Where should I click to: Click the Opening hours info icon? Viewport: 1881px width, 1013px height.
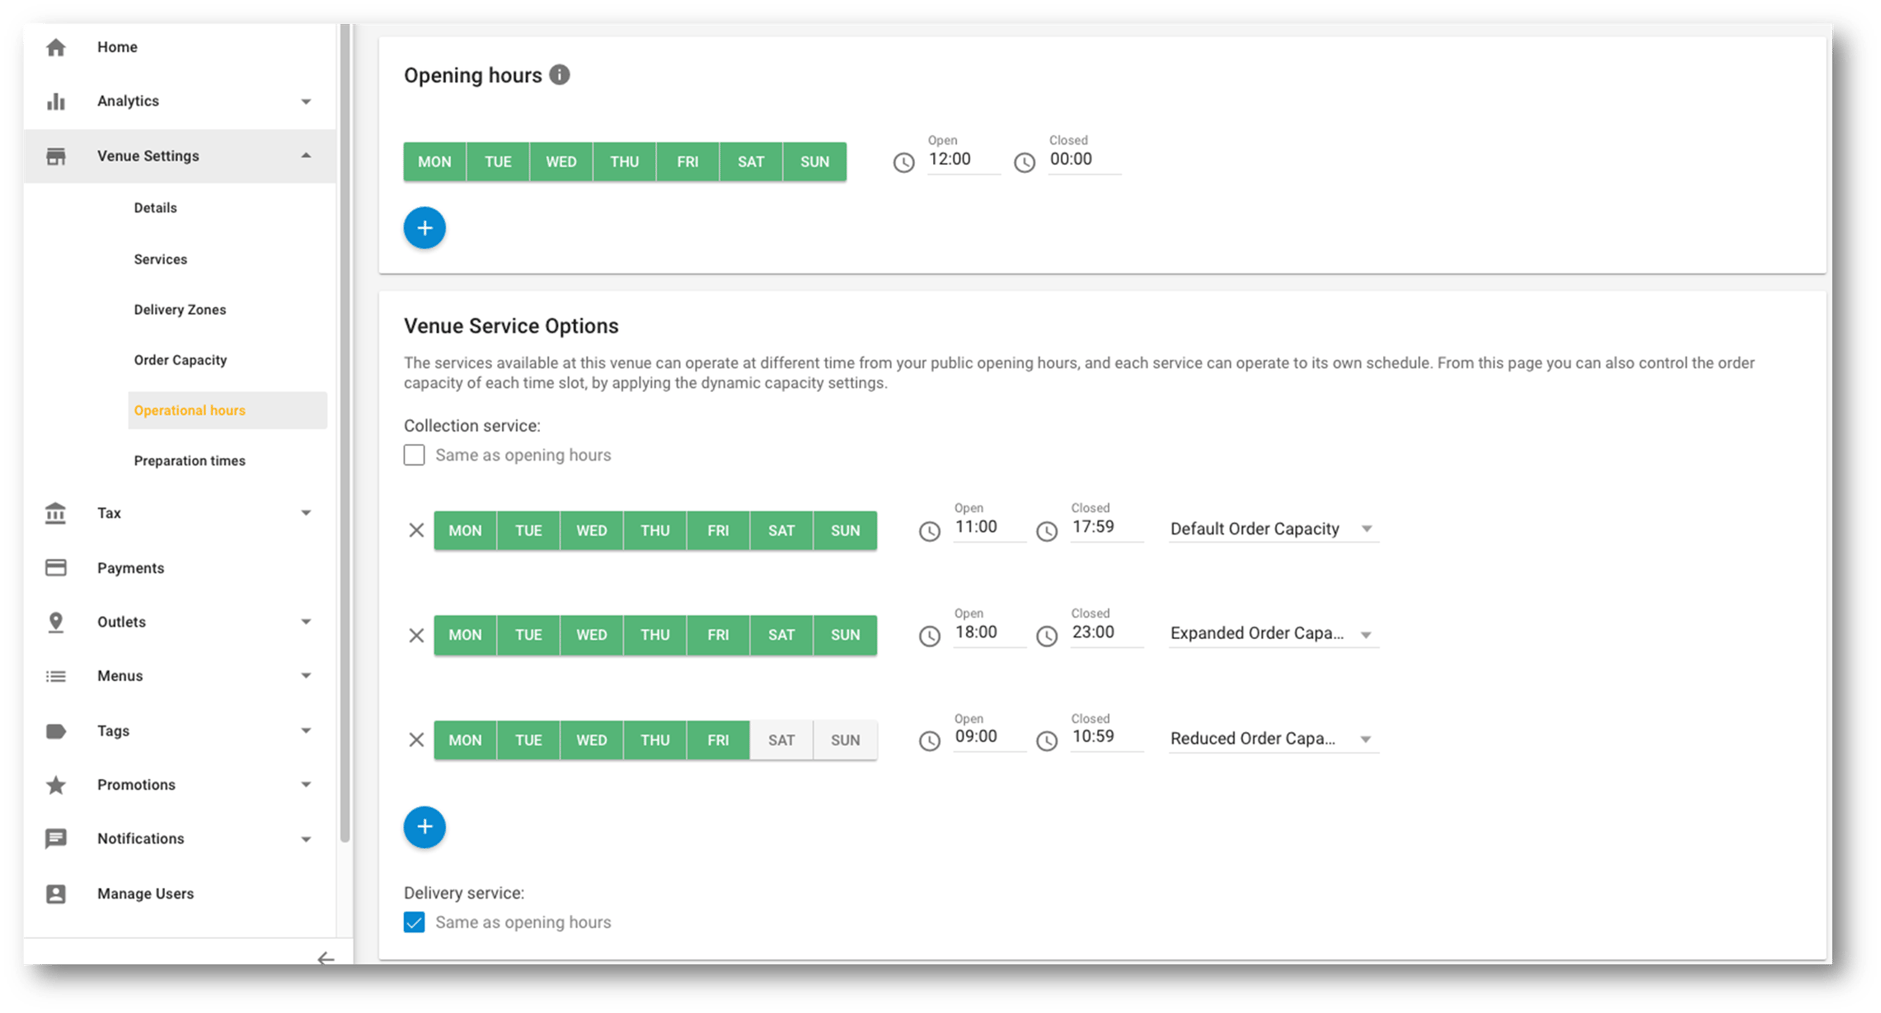coord(560,74)
